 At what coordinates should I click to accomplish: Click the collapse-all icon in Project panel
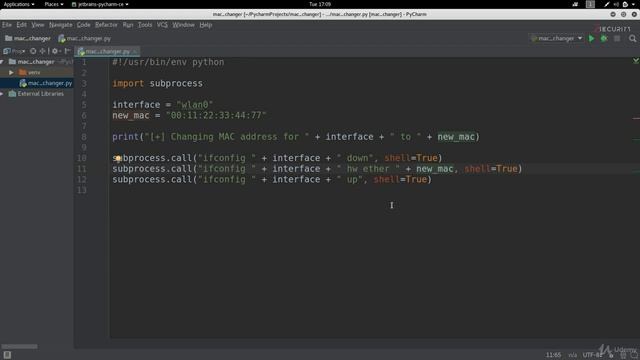tap(42, 51)
